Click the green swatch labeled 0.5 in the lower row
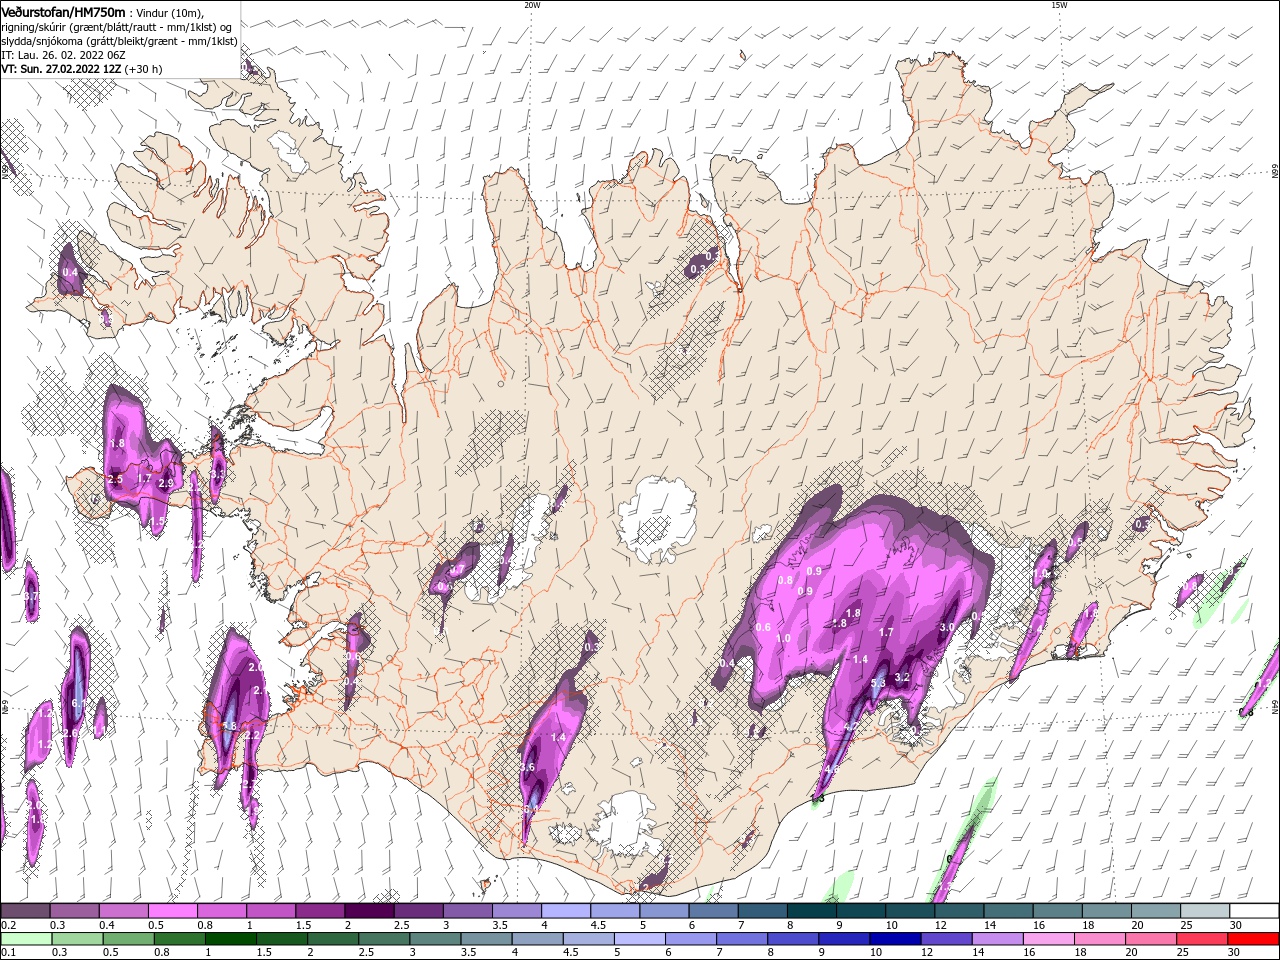Screen dimensions: 1280x960 tap(128, 939)
